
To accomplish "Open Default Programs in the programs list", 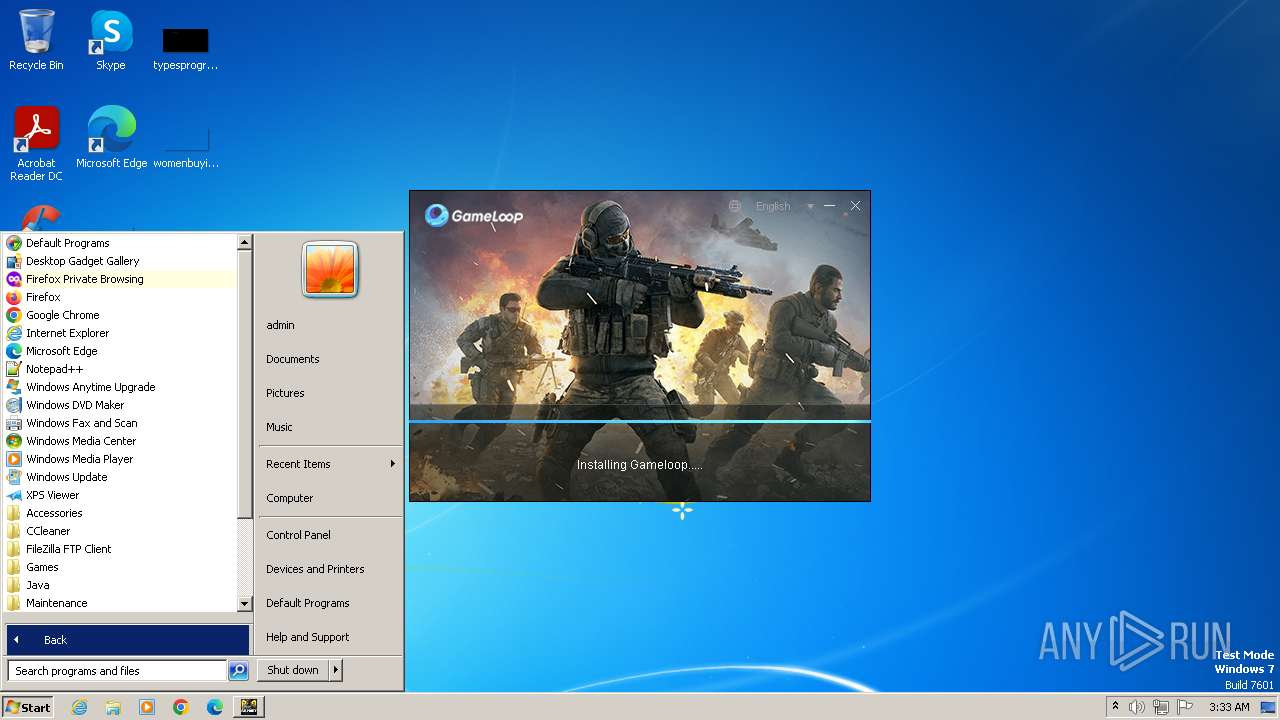I will (x=119, y=243).
